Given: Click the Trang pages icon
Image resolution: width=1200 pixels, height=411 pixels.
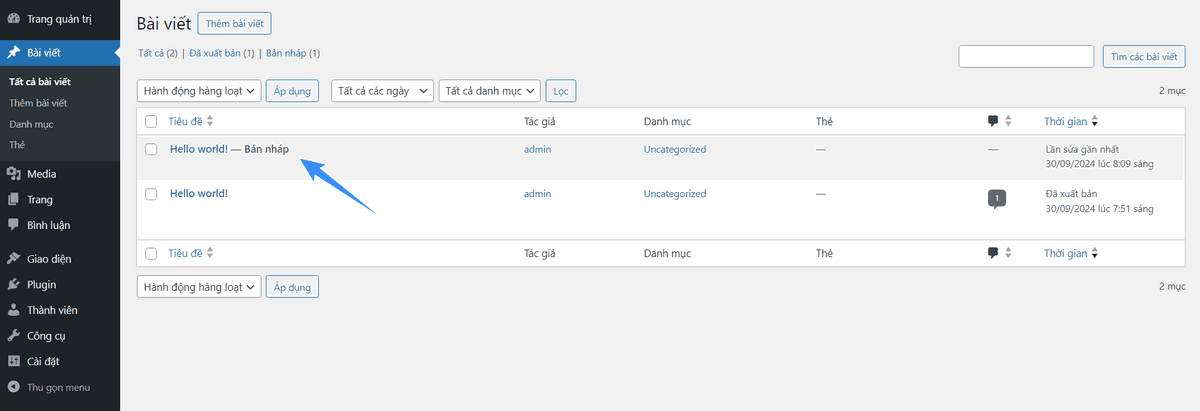Looking at the screenshot, I should coord(13,199).
